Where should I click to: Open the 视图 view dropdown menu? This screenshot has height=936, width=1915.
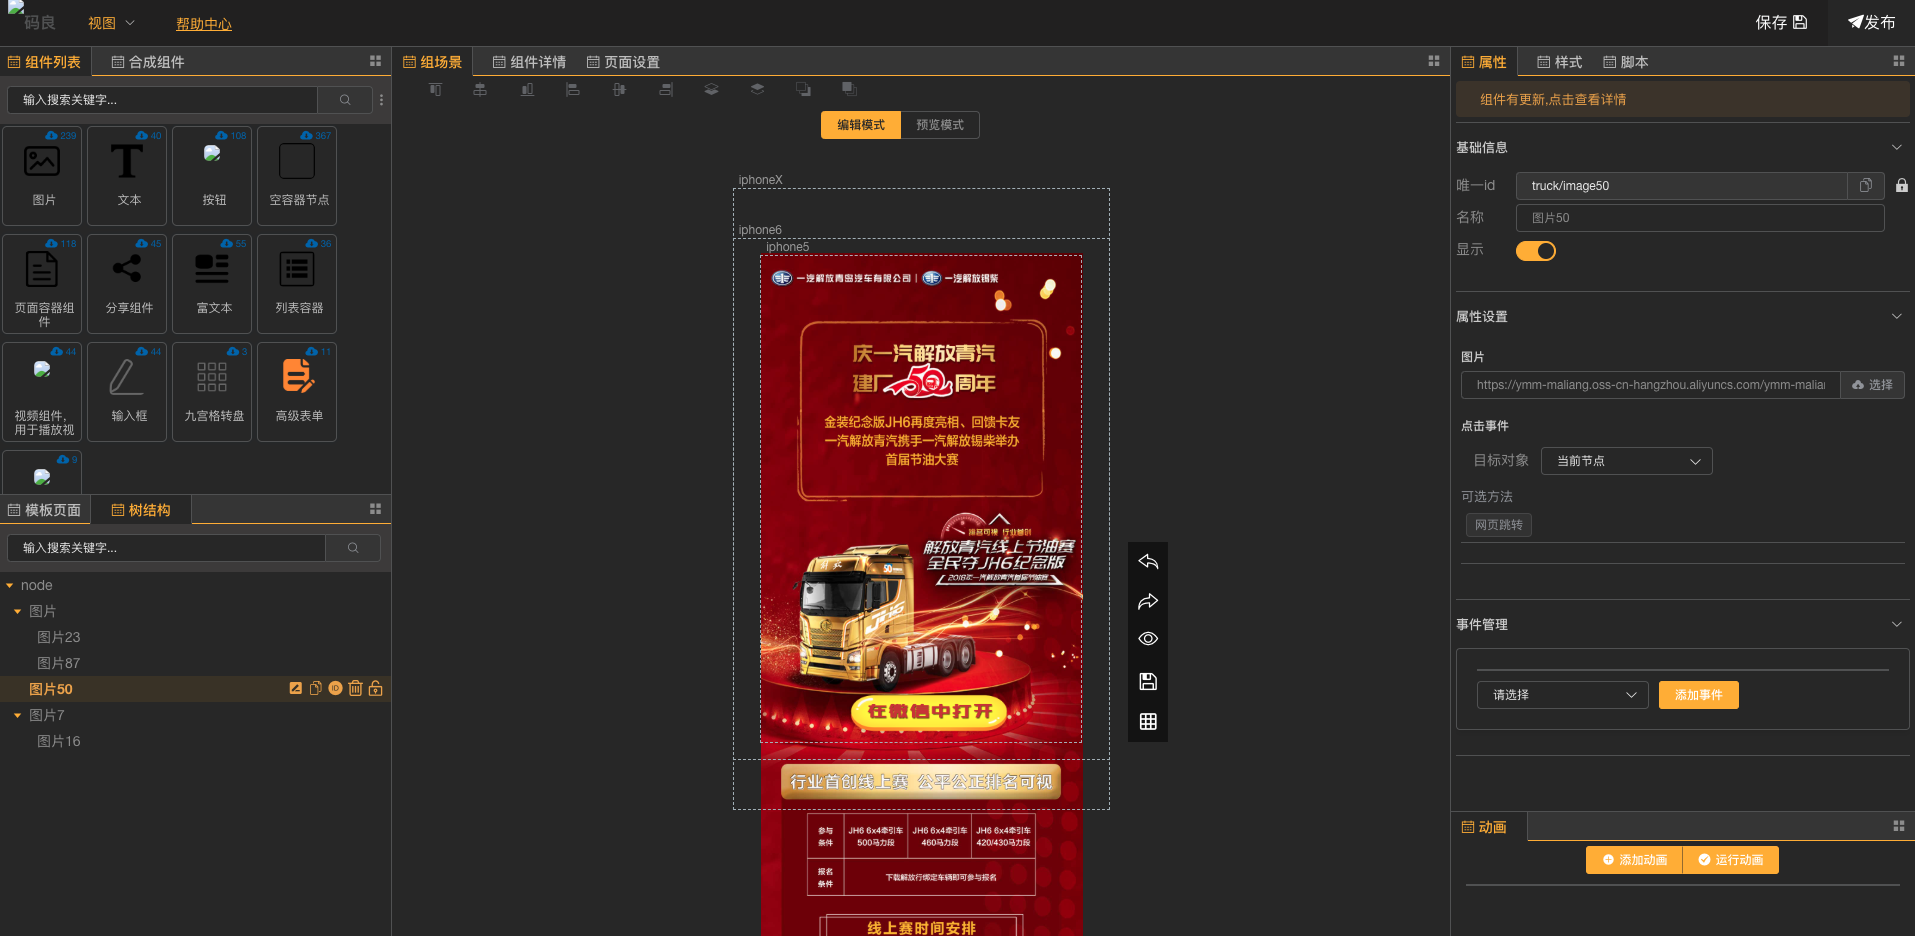point(111,23)
